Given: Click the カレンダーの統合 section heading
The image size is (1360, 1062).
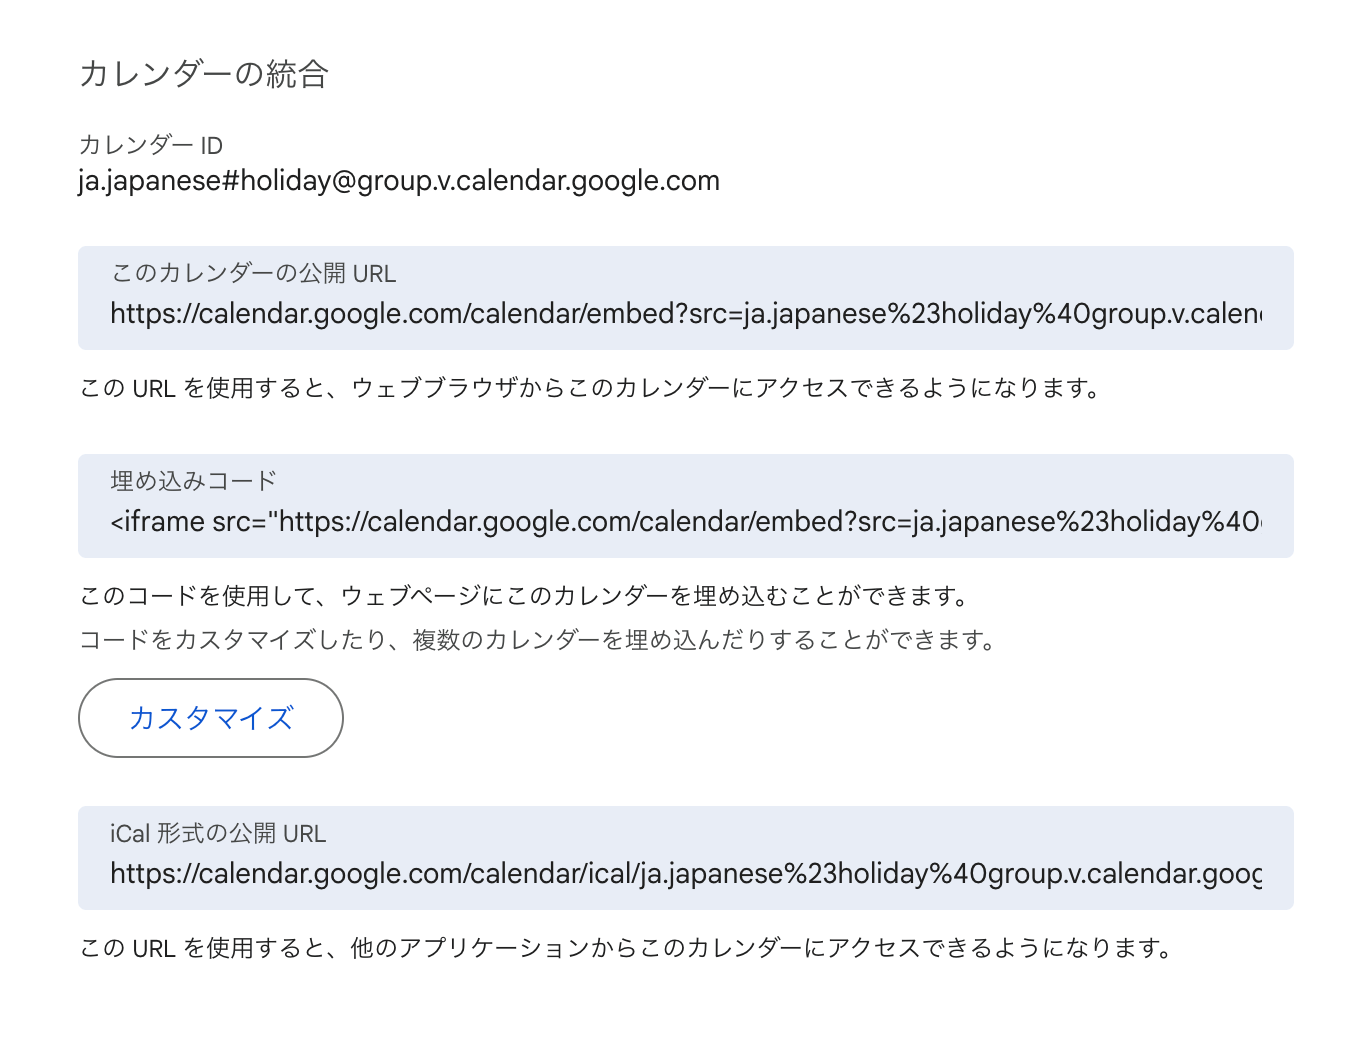Looking at the screenshot, I should [x=204, y=74].
